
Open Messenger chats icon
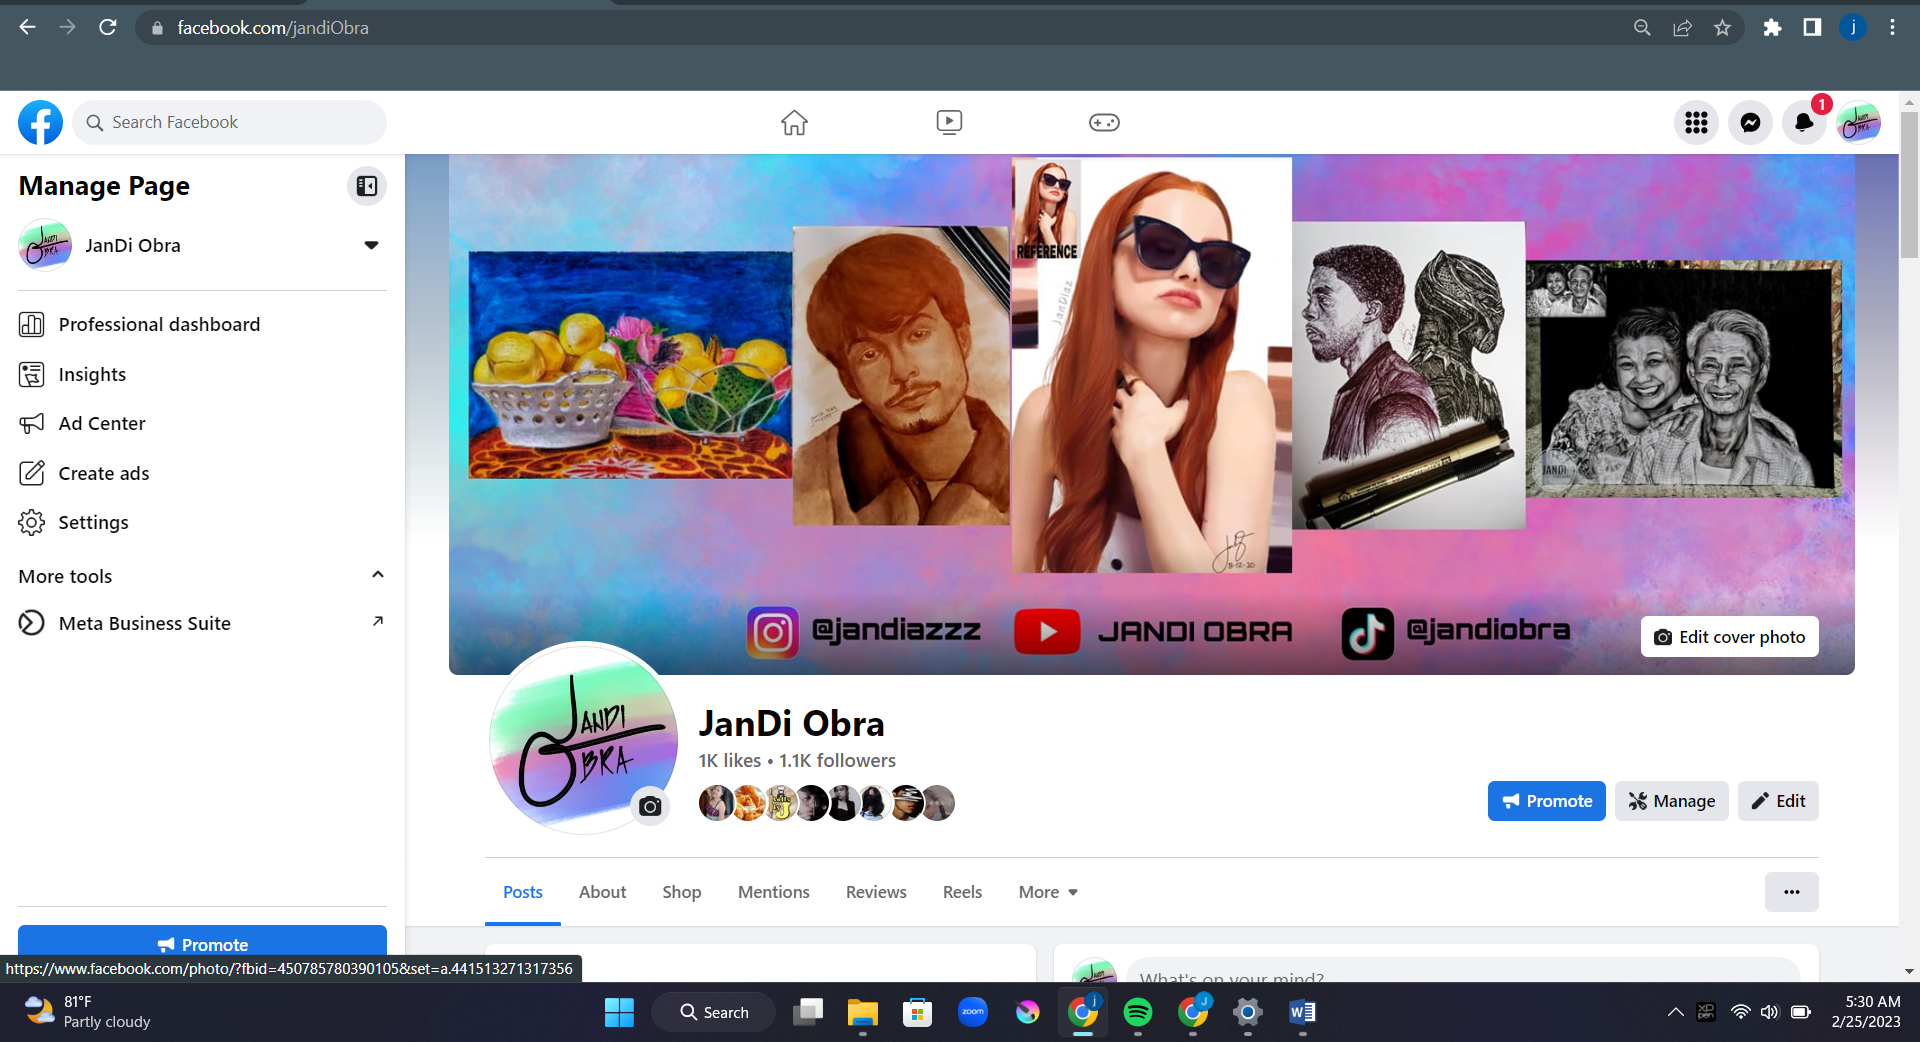pyautogui.click(x=1750, y=122)
